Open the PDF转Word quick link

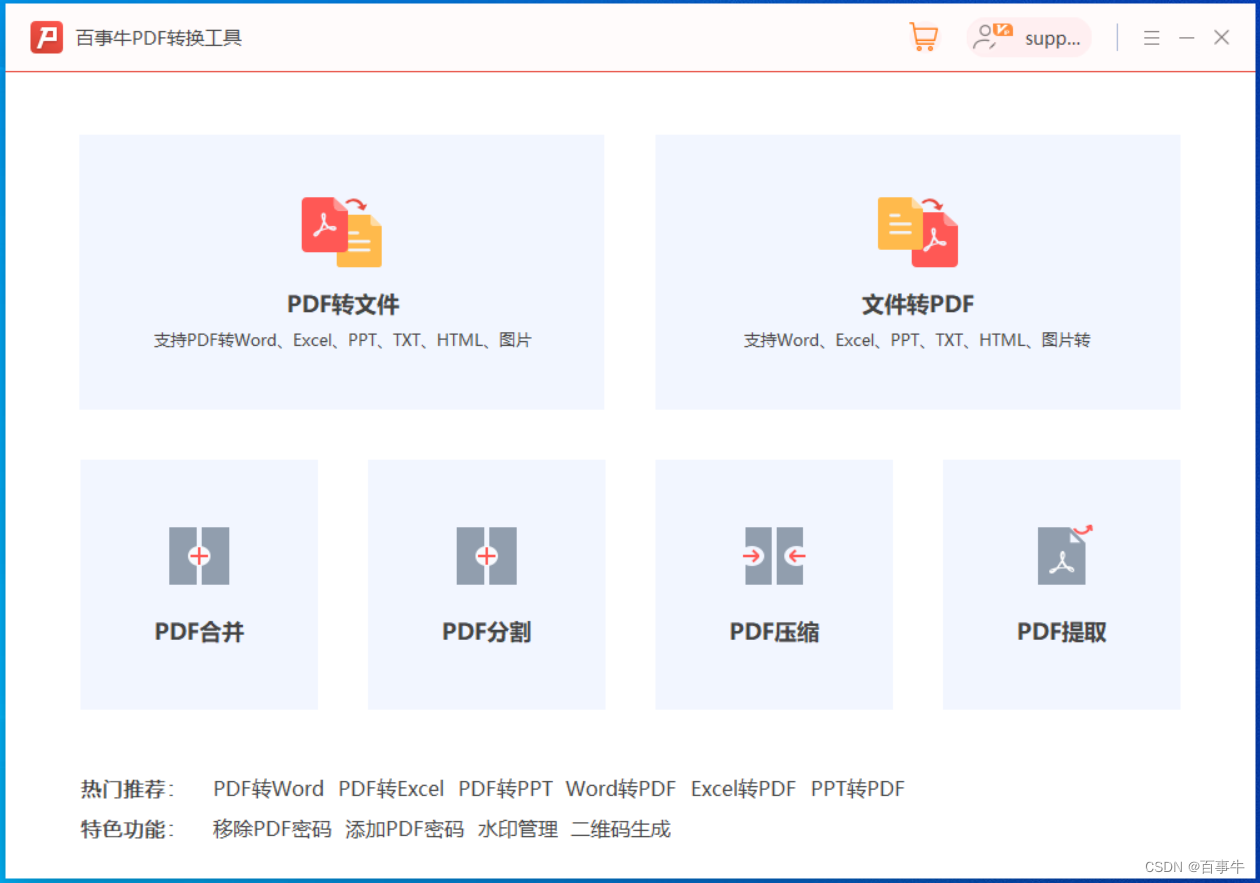coord(269,789)
